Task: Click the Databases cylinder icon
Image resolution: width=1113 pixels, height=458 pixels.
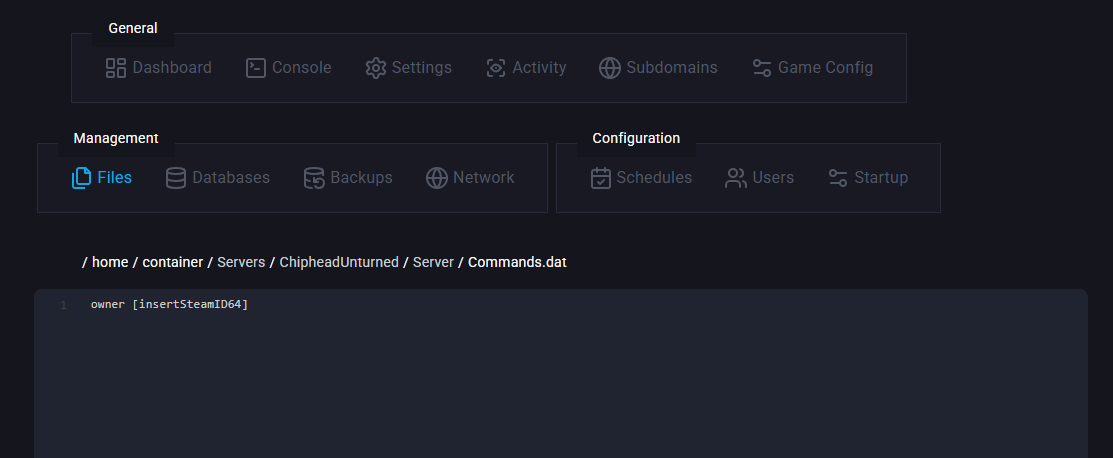Action: [x=176, y=178]
